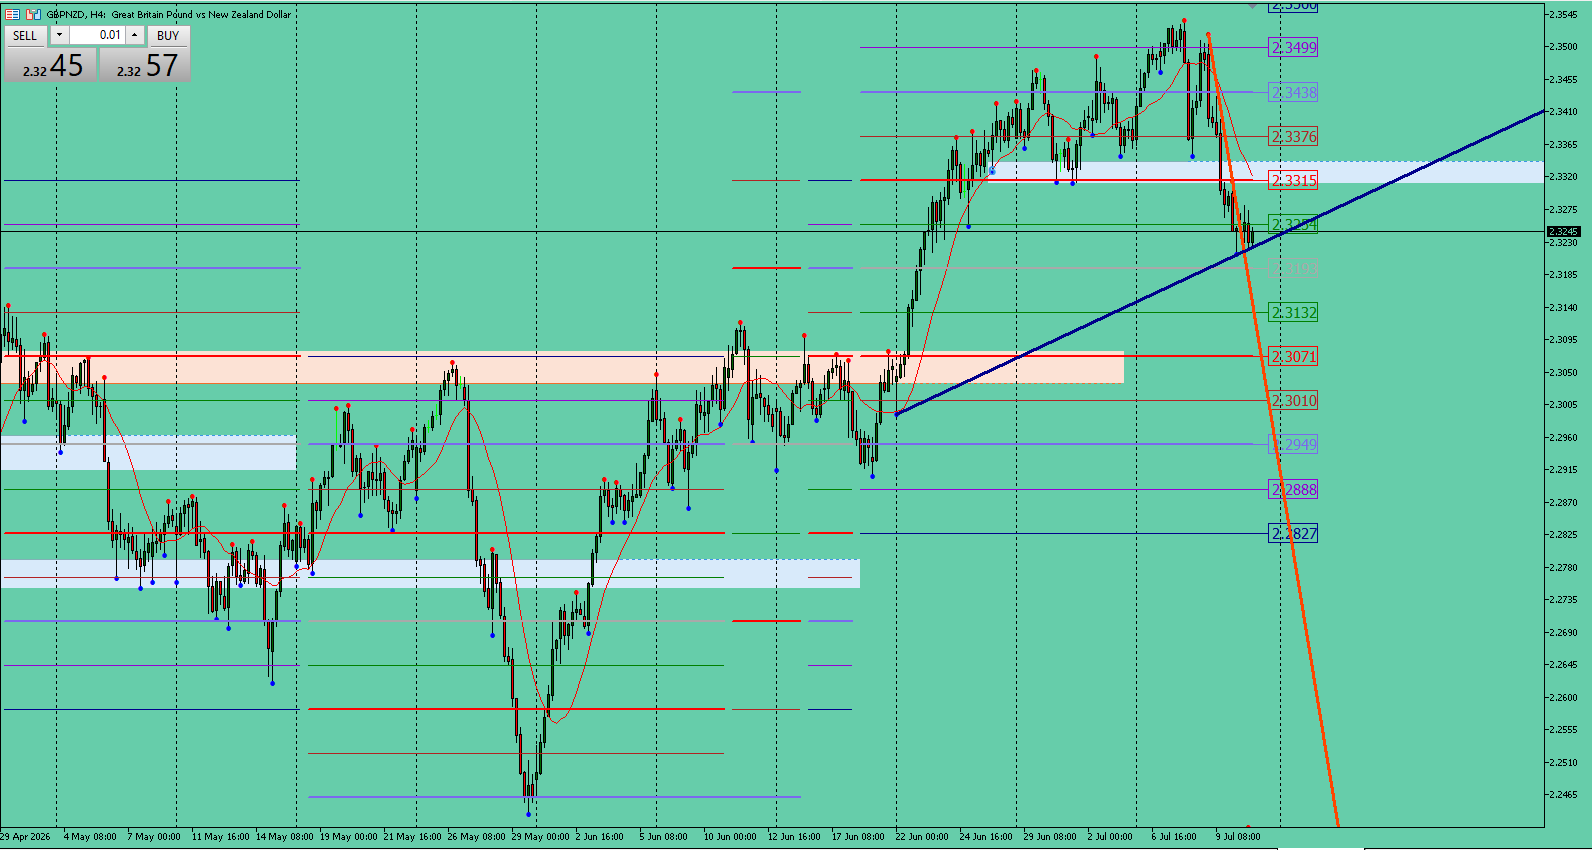
Task: Select the 2.3071 red level label
Action: pos(1293,356)
